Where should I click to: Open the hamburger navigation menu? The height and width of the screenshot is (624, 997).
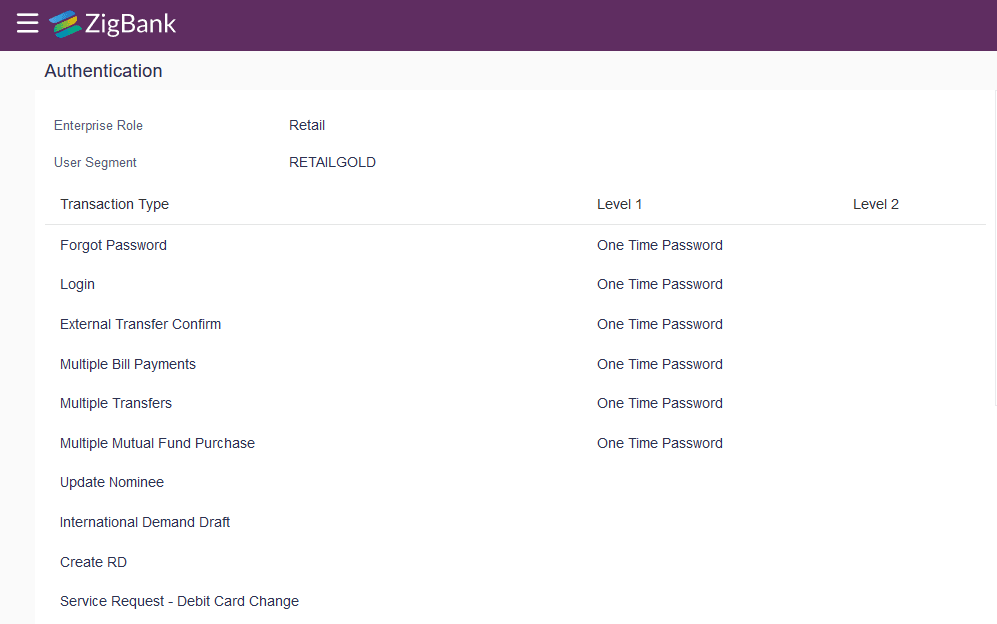[26, 24]
